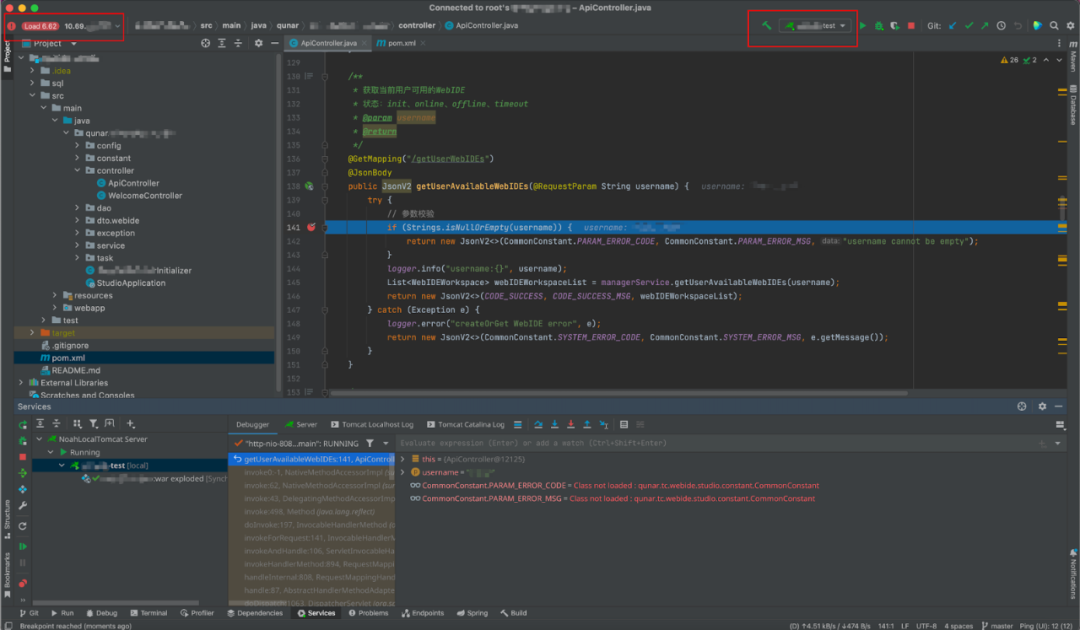The image size is (1080, 630).
Task: Open Services panel settings gear
Action: coord(1042,406)
